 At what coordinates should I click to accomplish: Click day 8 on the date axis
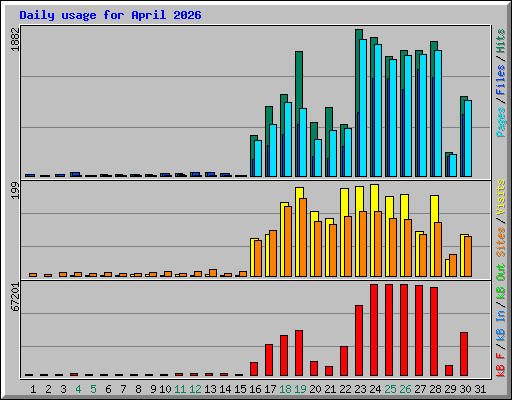tap(138, 389)
